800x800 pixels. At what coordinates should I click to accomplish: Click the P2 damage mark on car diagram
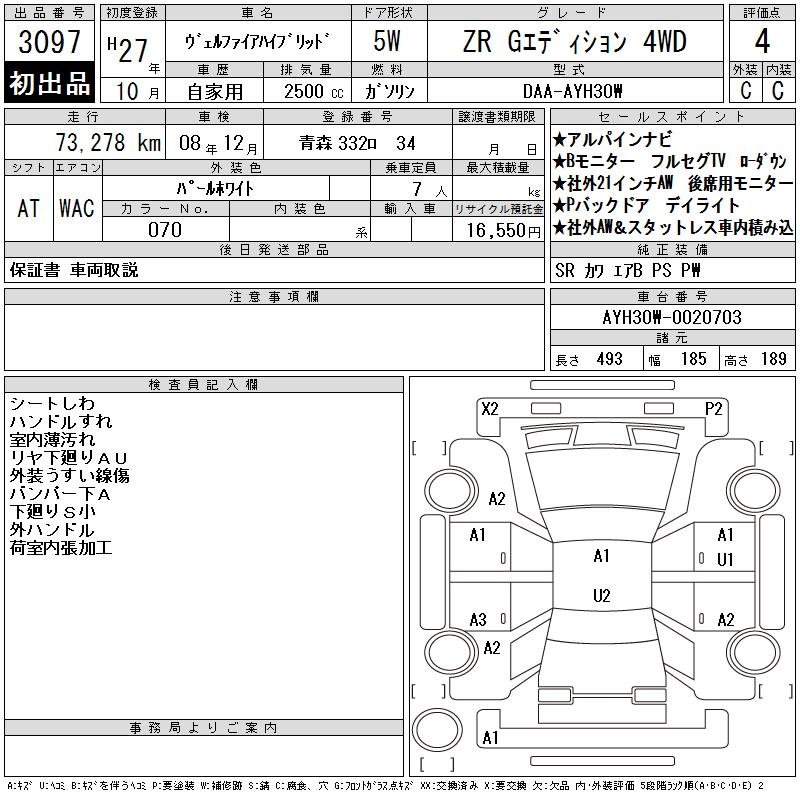[x=713, y=408]
